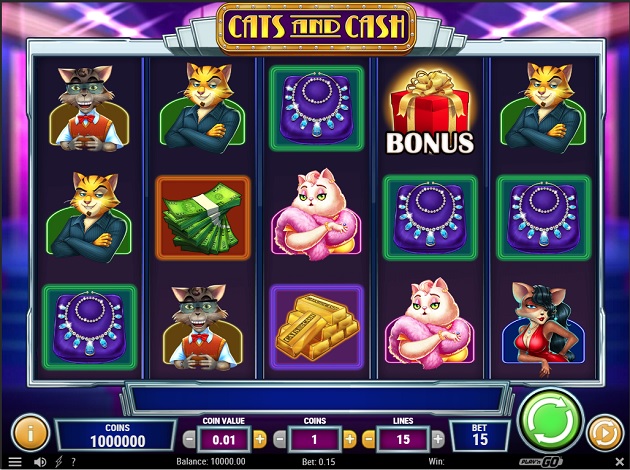Increase coin value with the plus button
Image resolution: width=630 pixels, height=470 pixels.
click(260, 439)
